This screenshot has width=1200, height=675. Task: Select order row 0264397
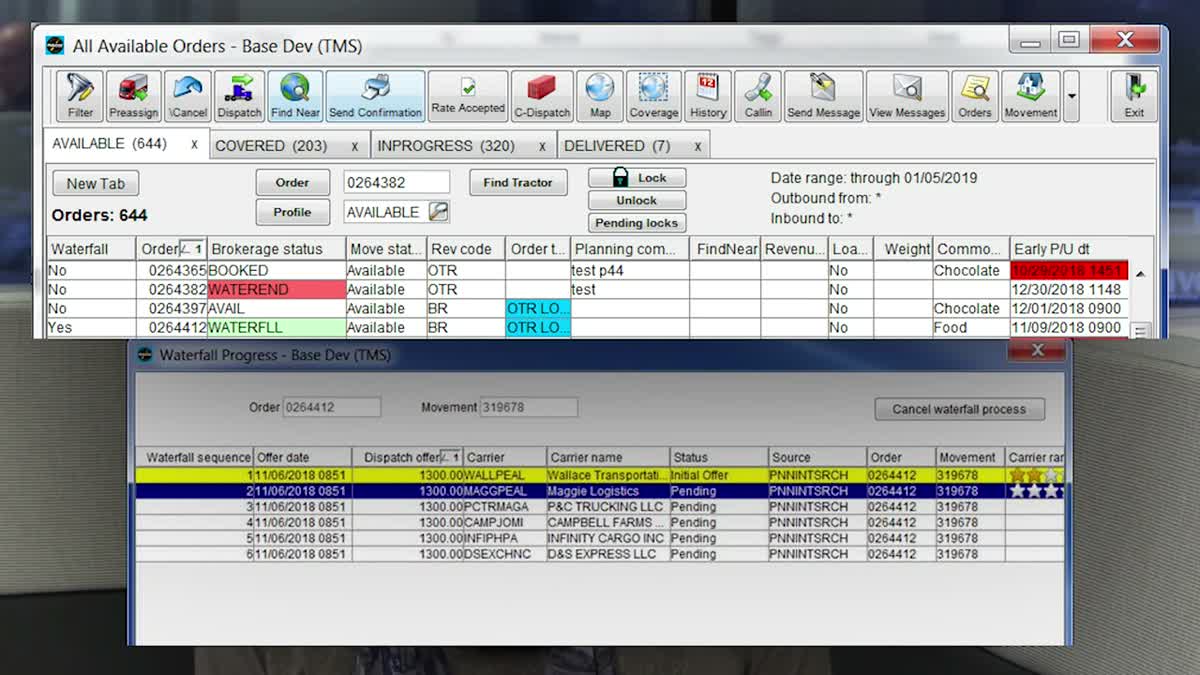[588, 309]
